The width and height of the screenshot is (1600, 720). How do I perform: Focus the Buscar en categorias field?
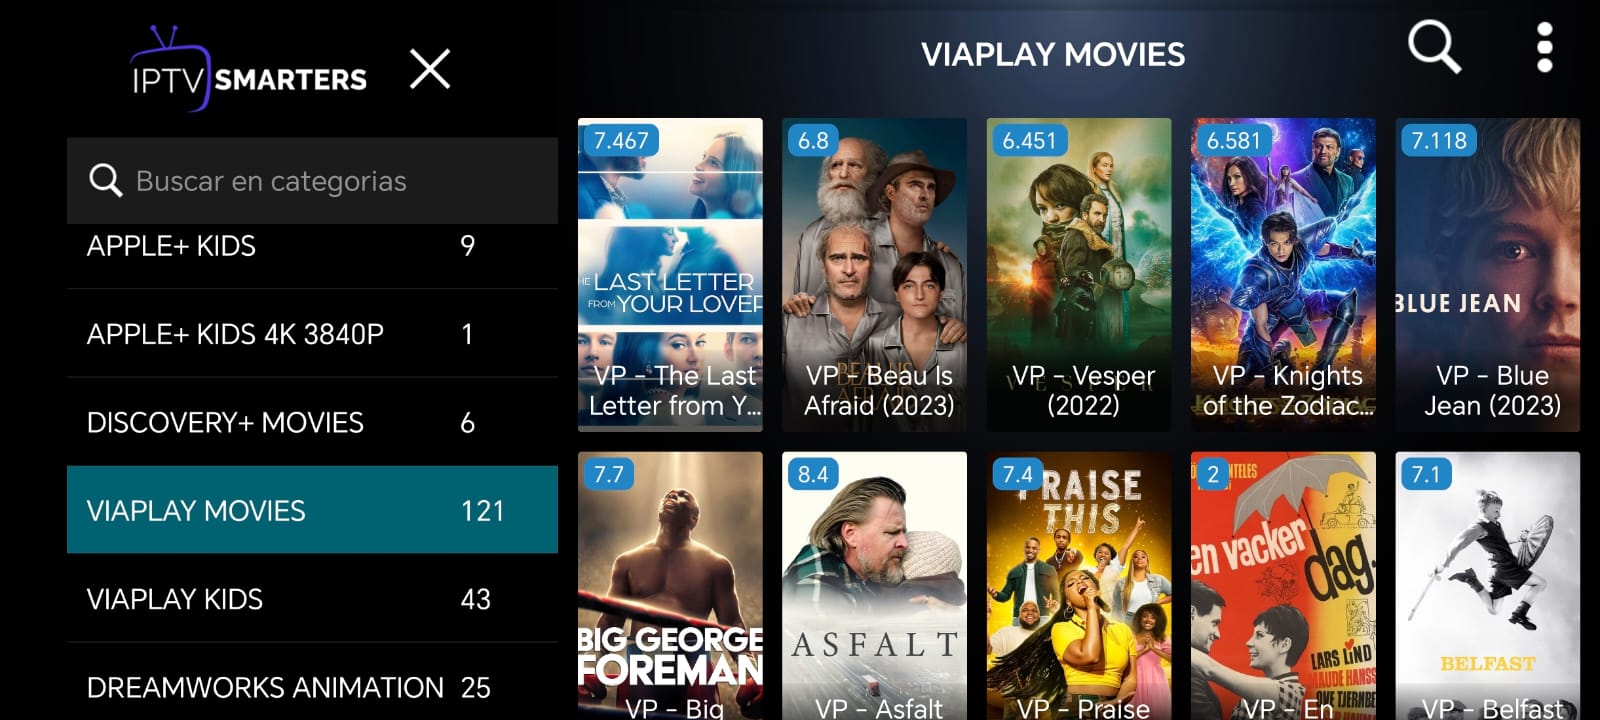312,181
